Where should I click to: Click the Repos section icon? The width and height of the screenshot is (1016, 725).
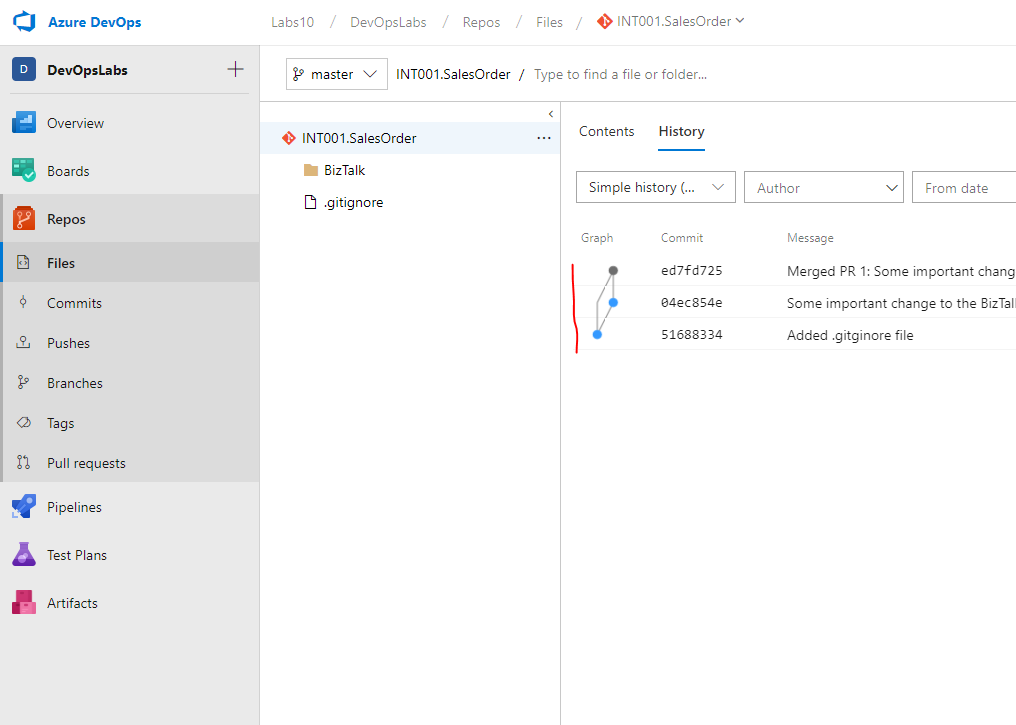coord(24,219)
